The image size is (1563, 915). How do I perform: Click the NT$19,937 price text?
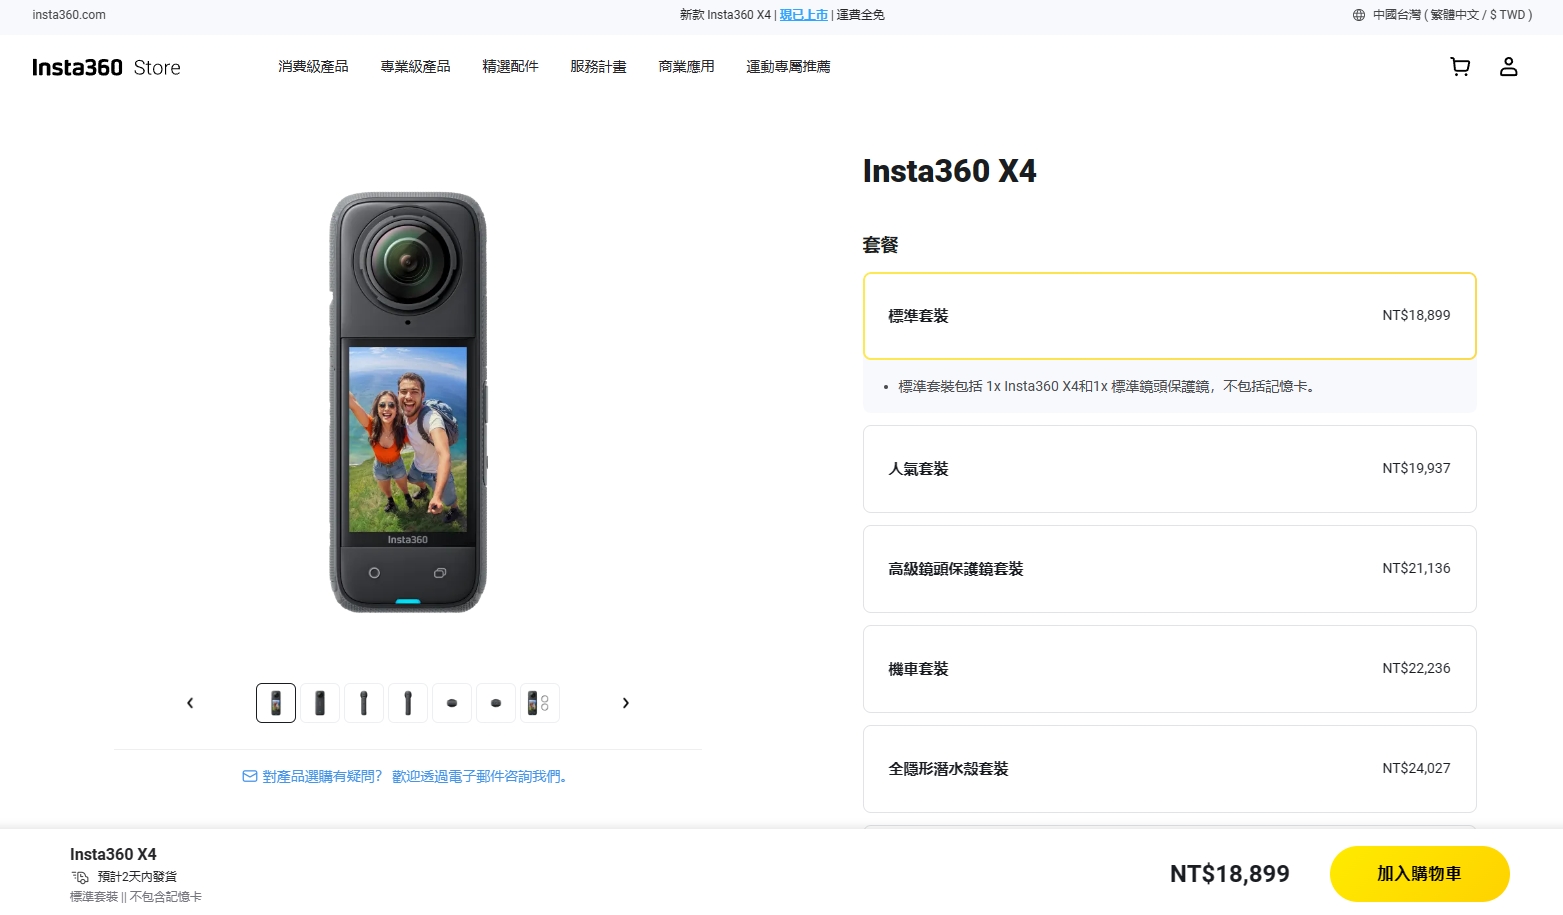point(1416,468)
